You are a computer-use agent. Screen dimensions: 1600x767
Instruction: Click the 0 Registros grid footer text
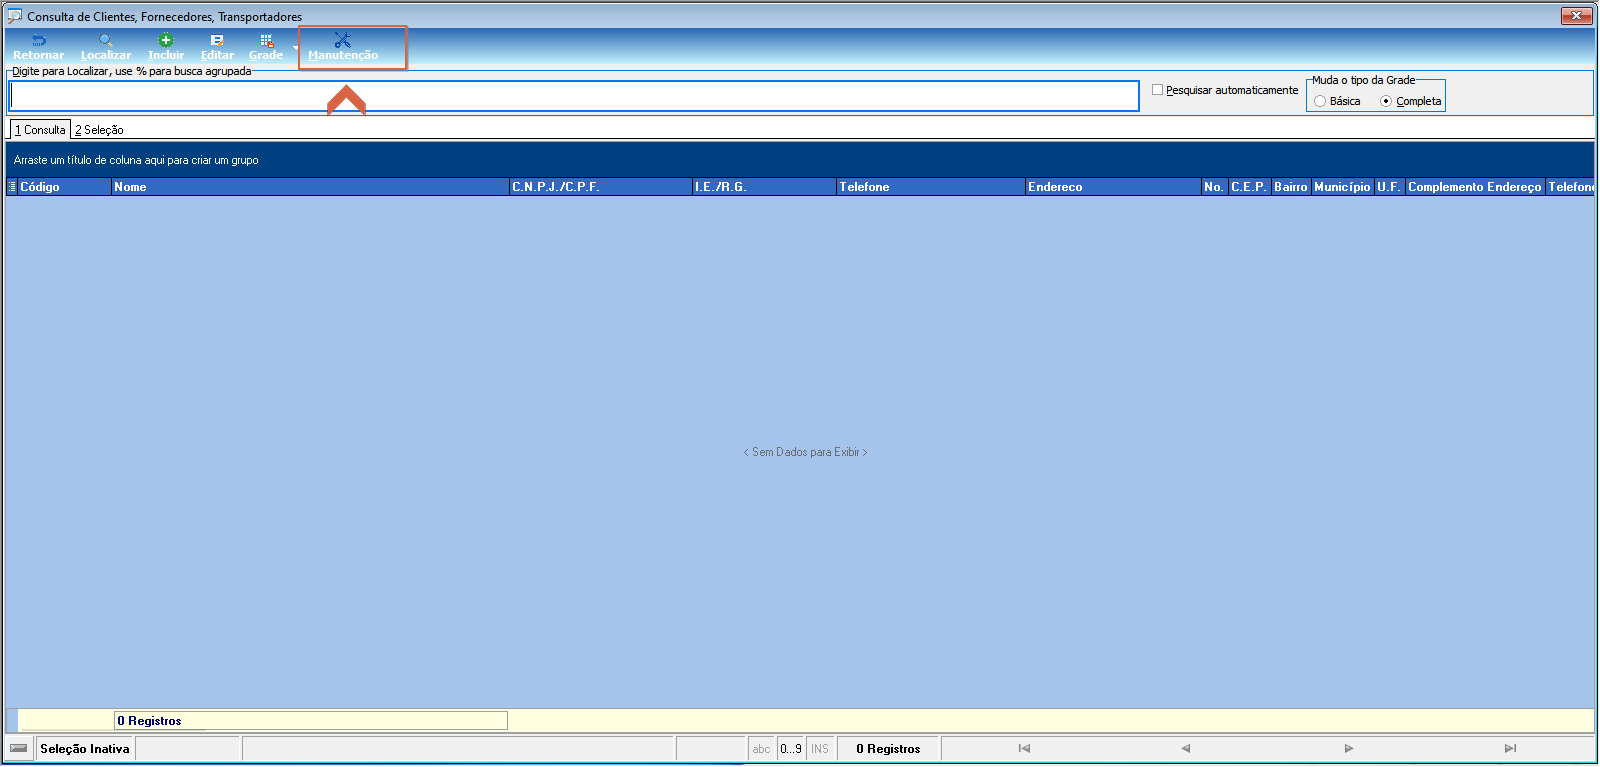click(x=149, y=721)
